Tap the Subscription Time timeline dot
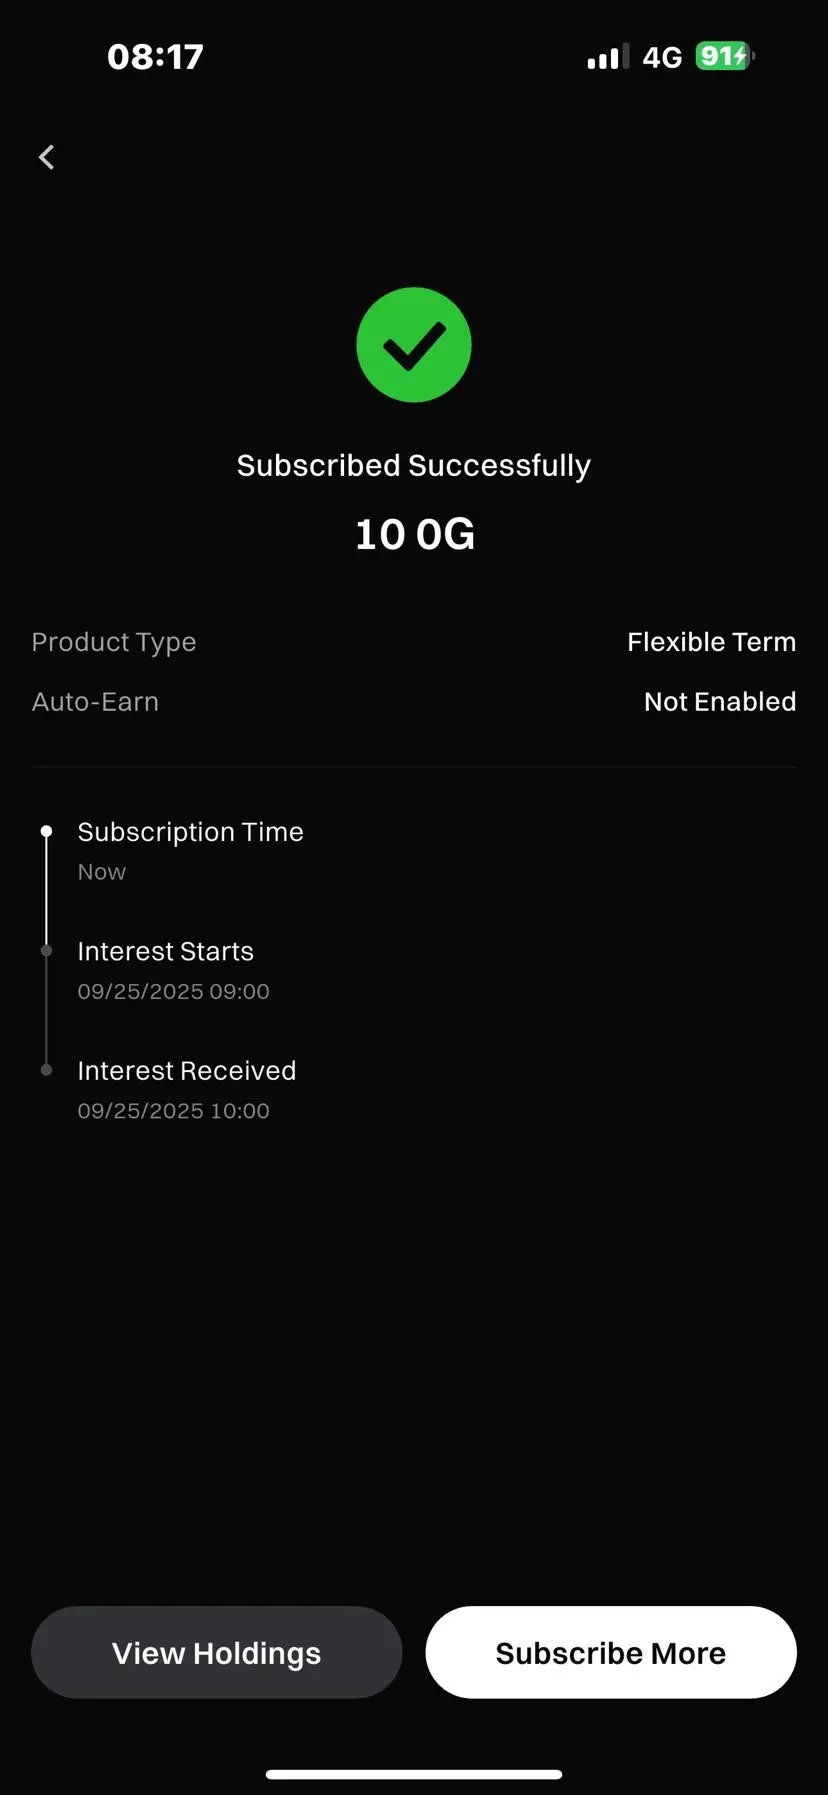The height and width of the screenshot is (1795, 828). 46,831
